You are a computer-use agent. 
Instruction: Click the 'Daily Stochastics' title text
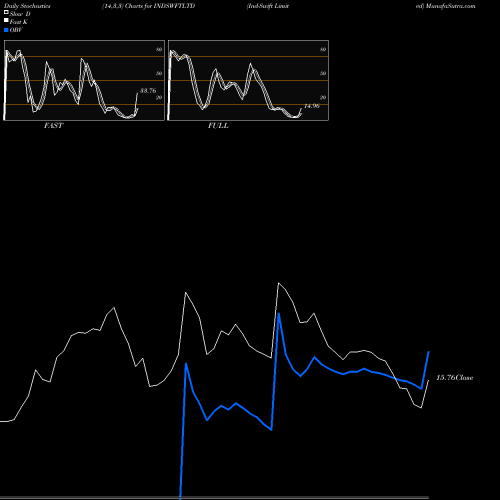[x=27, y=6]
